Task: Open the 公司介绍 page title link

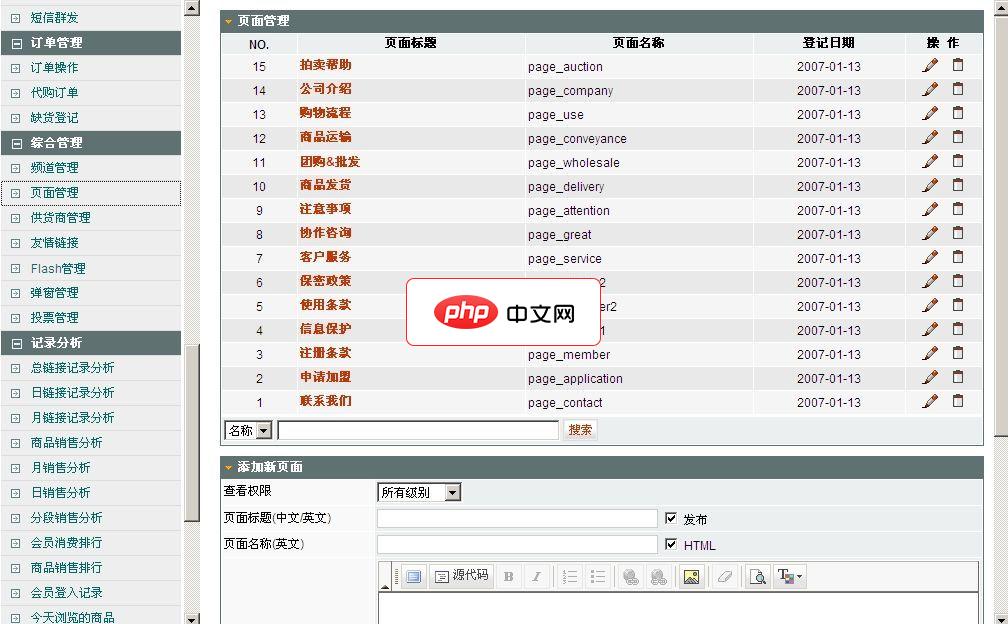Action: [x=325, y=90]
